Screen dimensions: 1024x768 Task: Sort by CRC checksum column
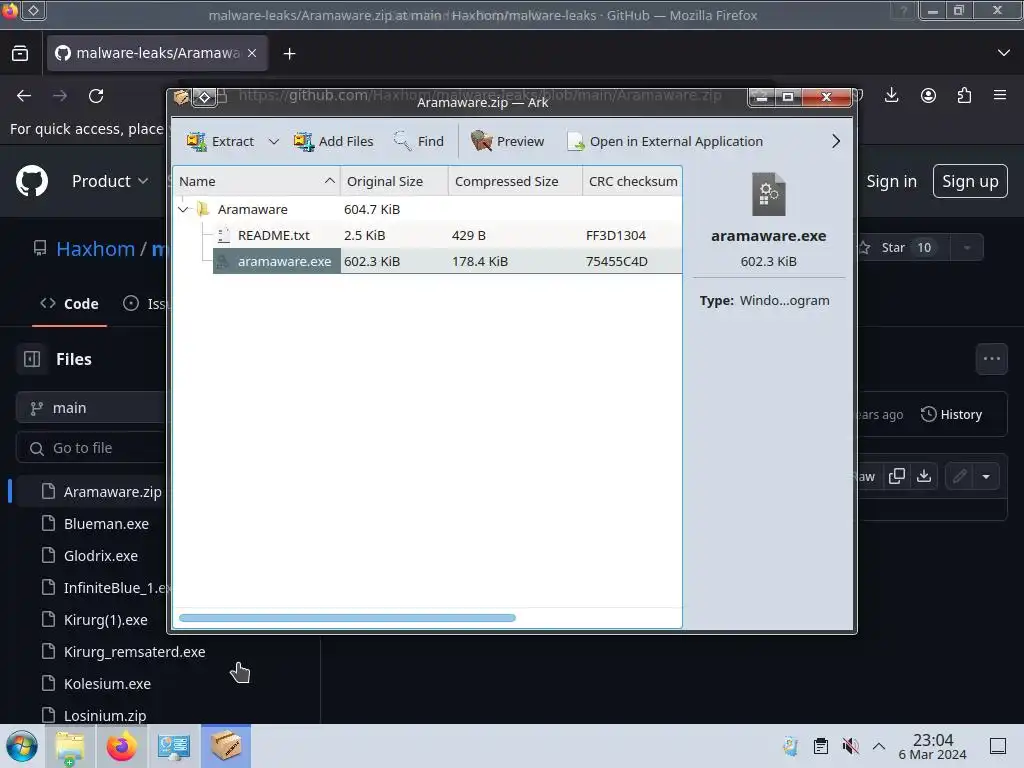[x=632, y=181]
